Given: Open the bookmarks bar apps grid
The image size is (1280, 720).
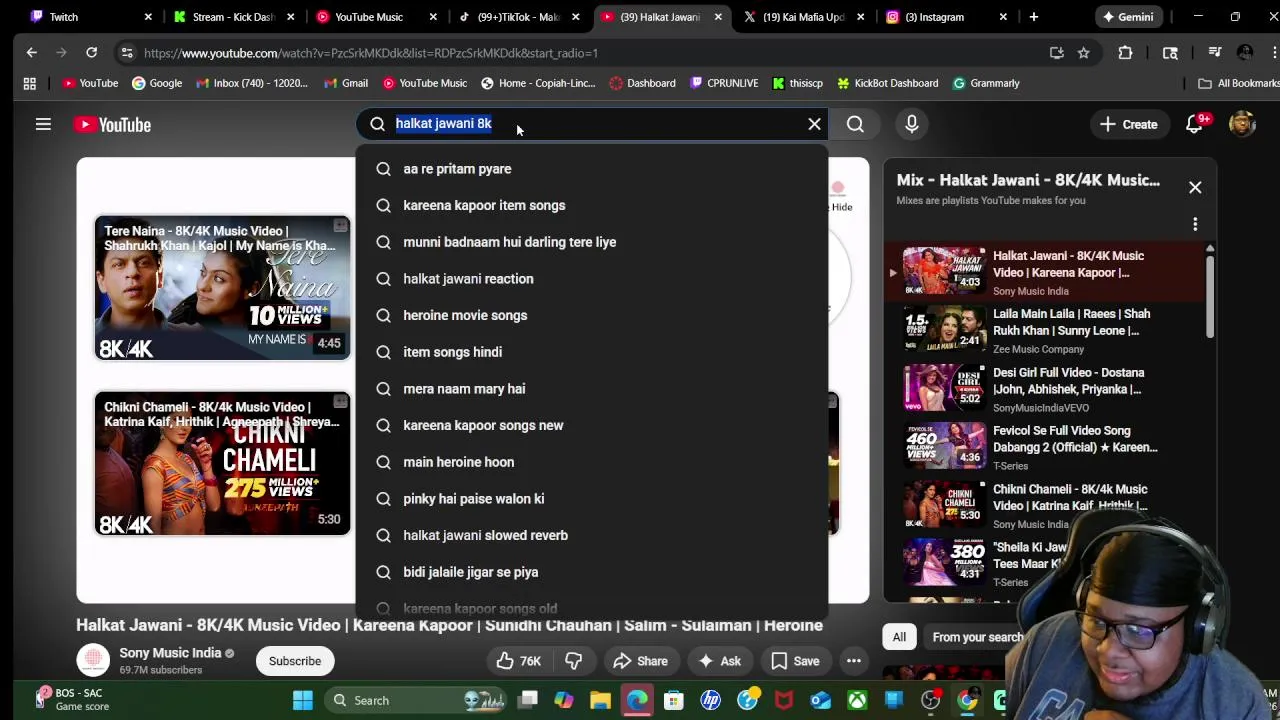Looking at the screenshot, I should 30,83.
